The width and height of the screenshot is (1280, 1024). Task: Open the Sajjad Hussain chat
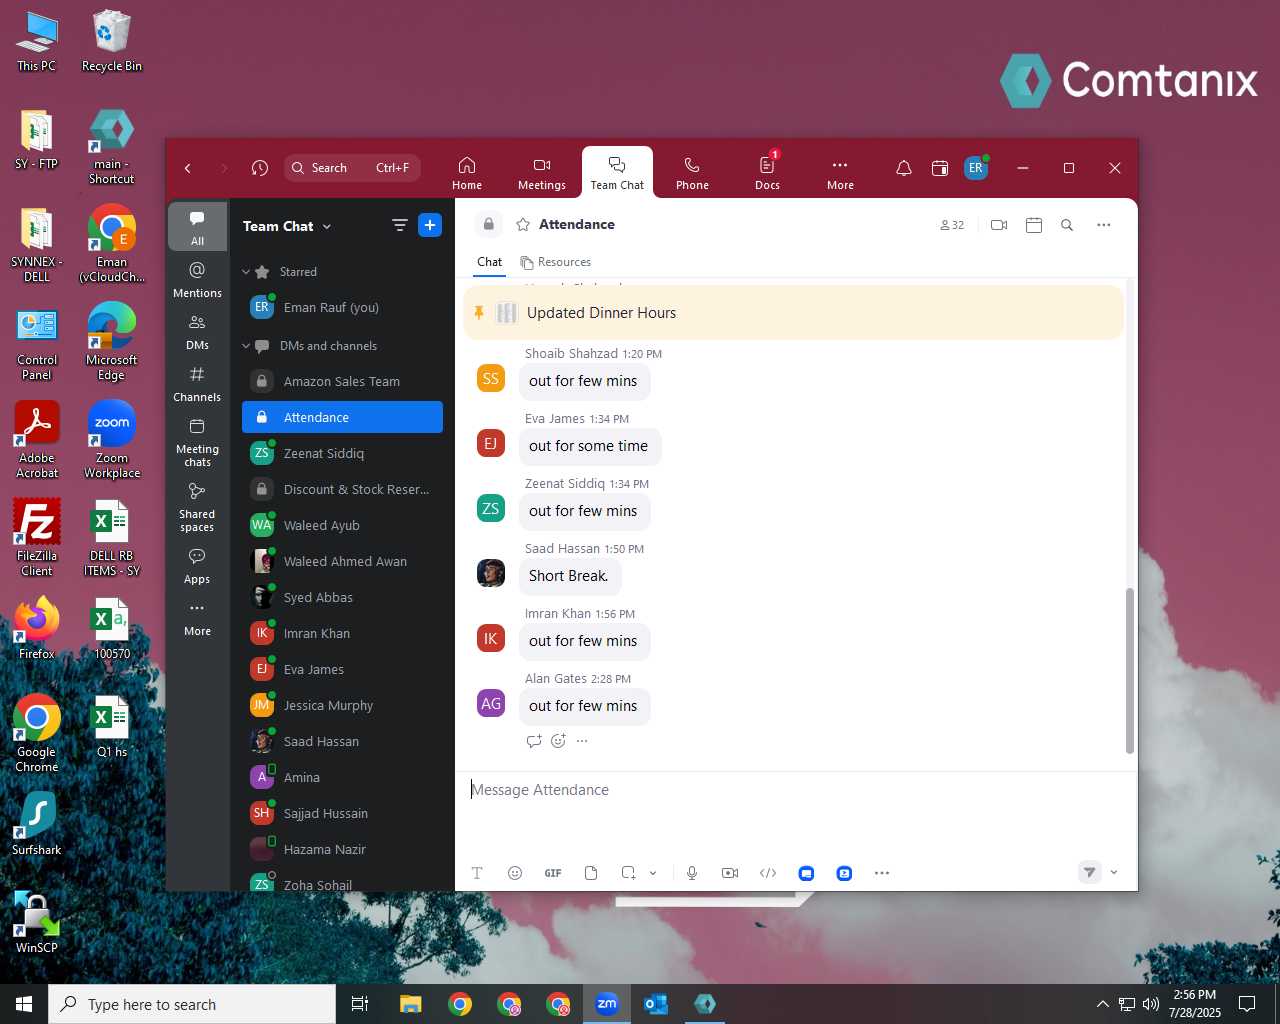tap(342, 813)
